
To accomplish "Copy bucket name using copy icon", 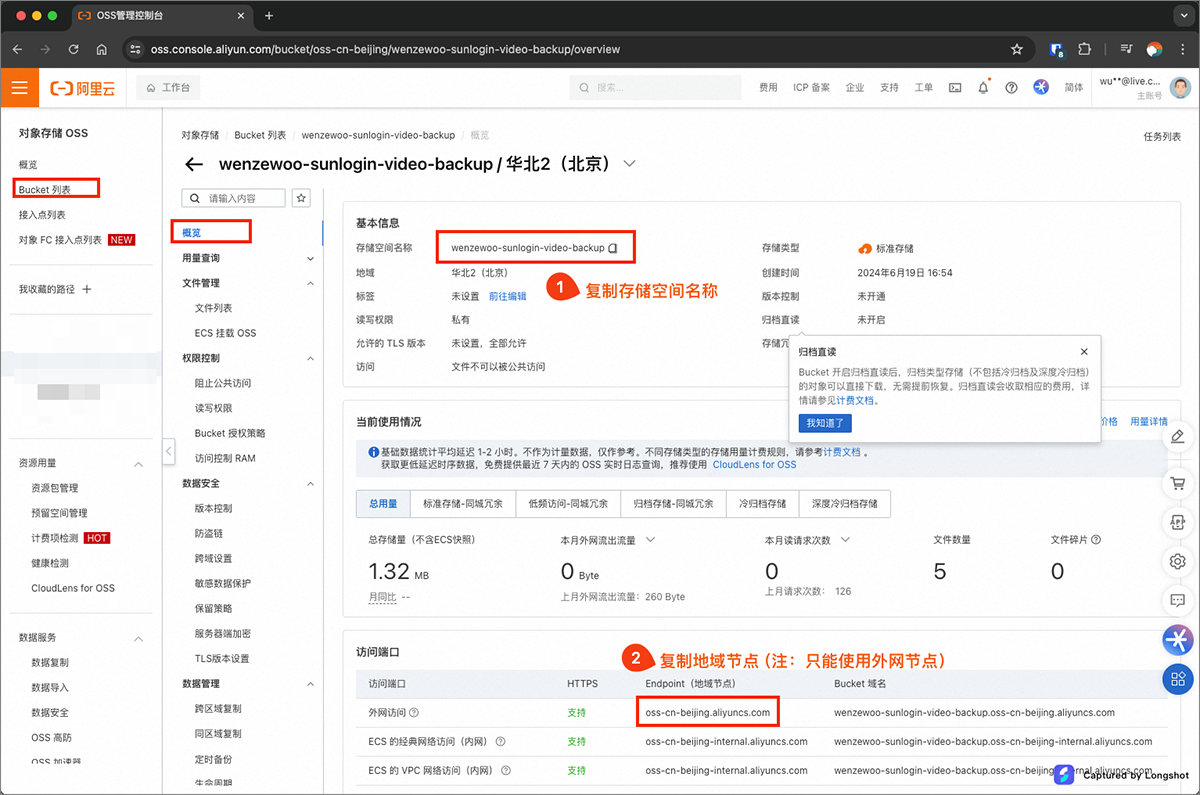I will coord(614,248).
